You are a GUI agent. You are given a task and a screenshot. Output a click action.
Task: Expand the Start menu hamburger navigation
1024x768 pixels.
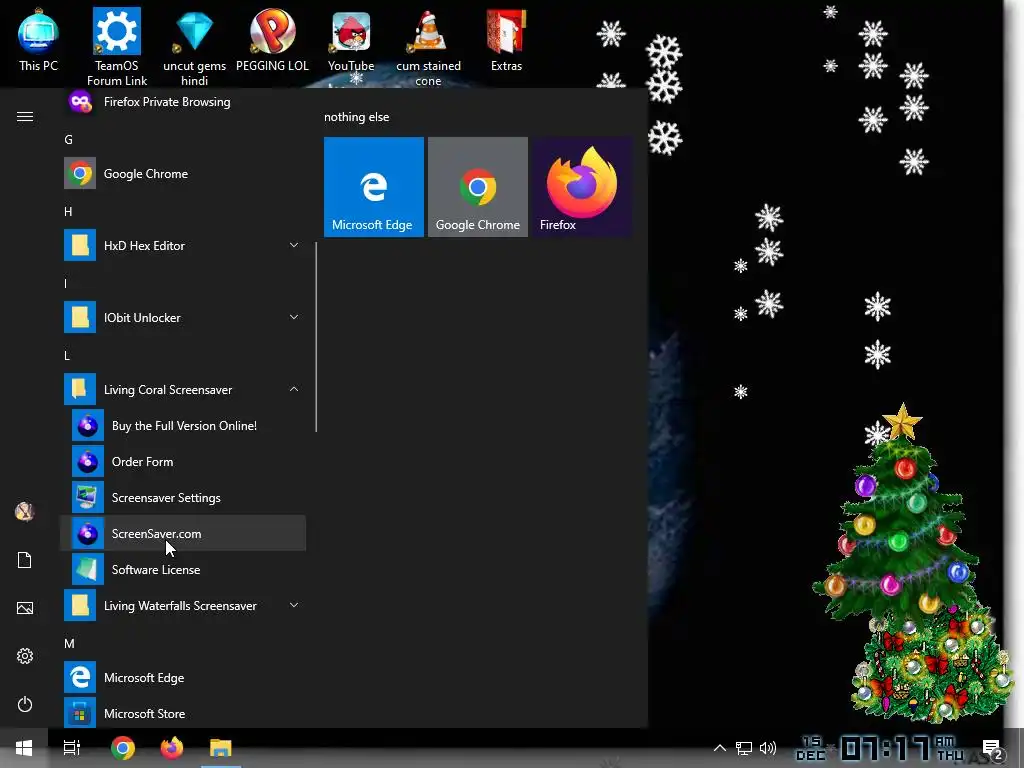[25, 116]
